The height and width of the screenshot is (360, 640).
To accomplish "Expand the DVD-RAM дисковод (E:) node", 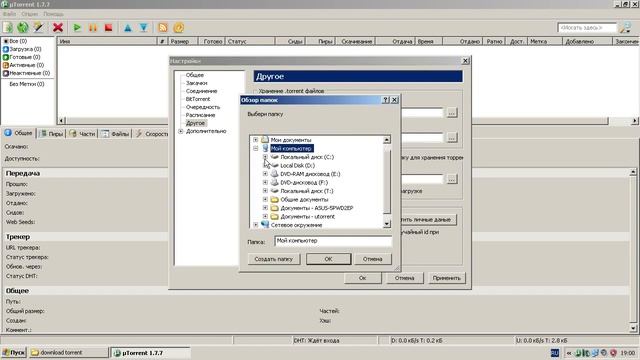I will pyautogui.click(x=265, y=174).
